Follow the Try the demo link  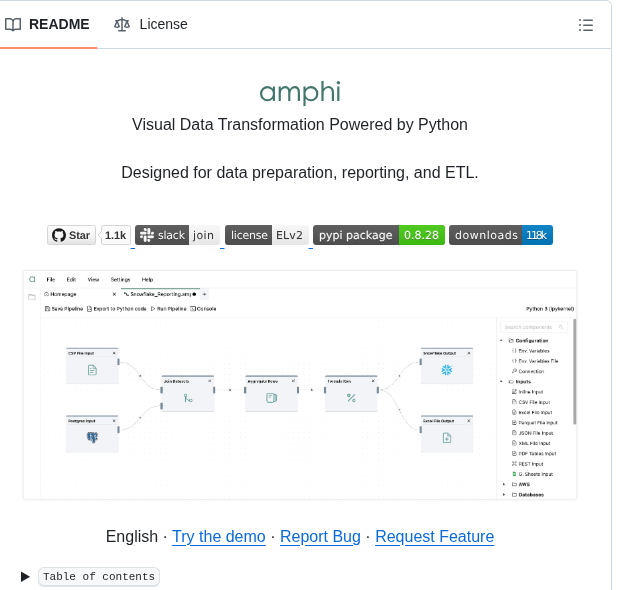(x=219, y=537)
